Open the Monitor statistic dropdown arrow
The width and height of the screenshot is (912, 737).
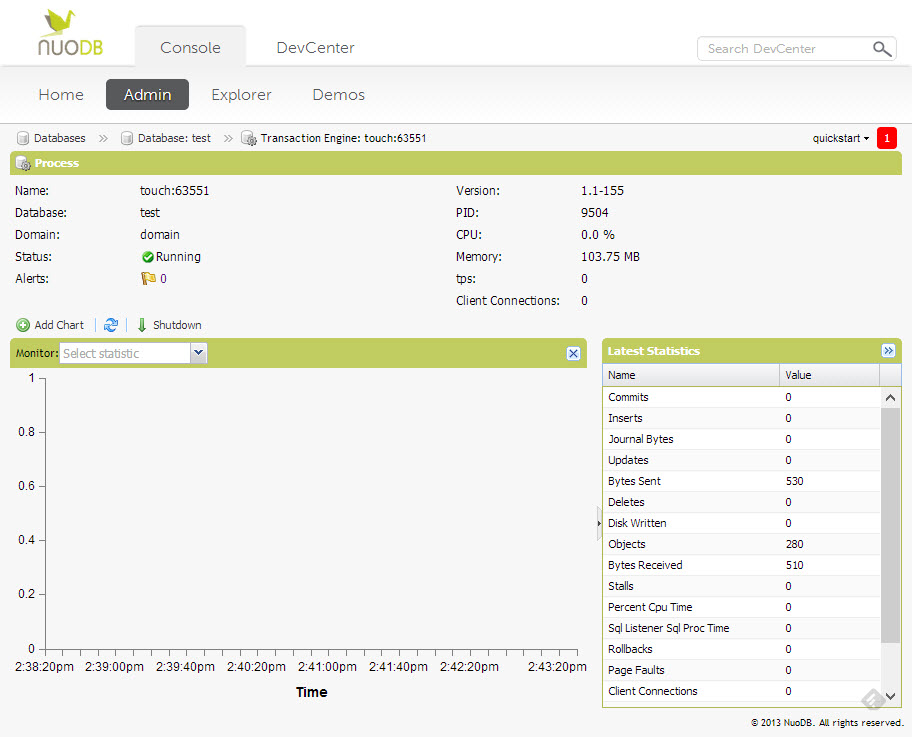198,353
